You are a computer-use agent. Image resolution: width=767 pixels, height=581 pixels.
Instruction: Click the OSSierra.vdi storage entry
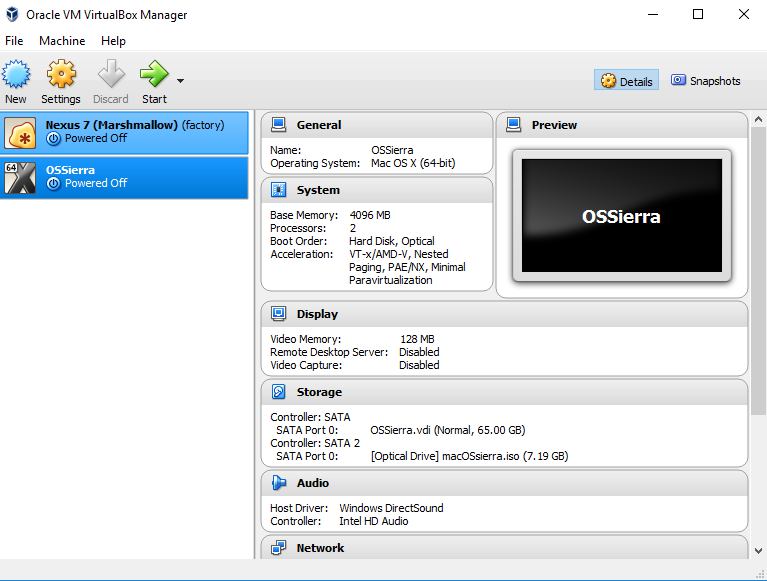(448, 430)
